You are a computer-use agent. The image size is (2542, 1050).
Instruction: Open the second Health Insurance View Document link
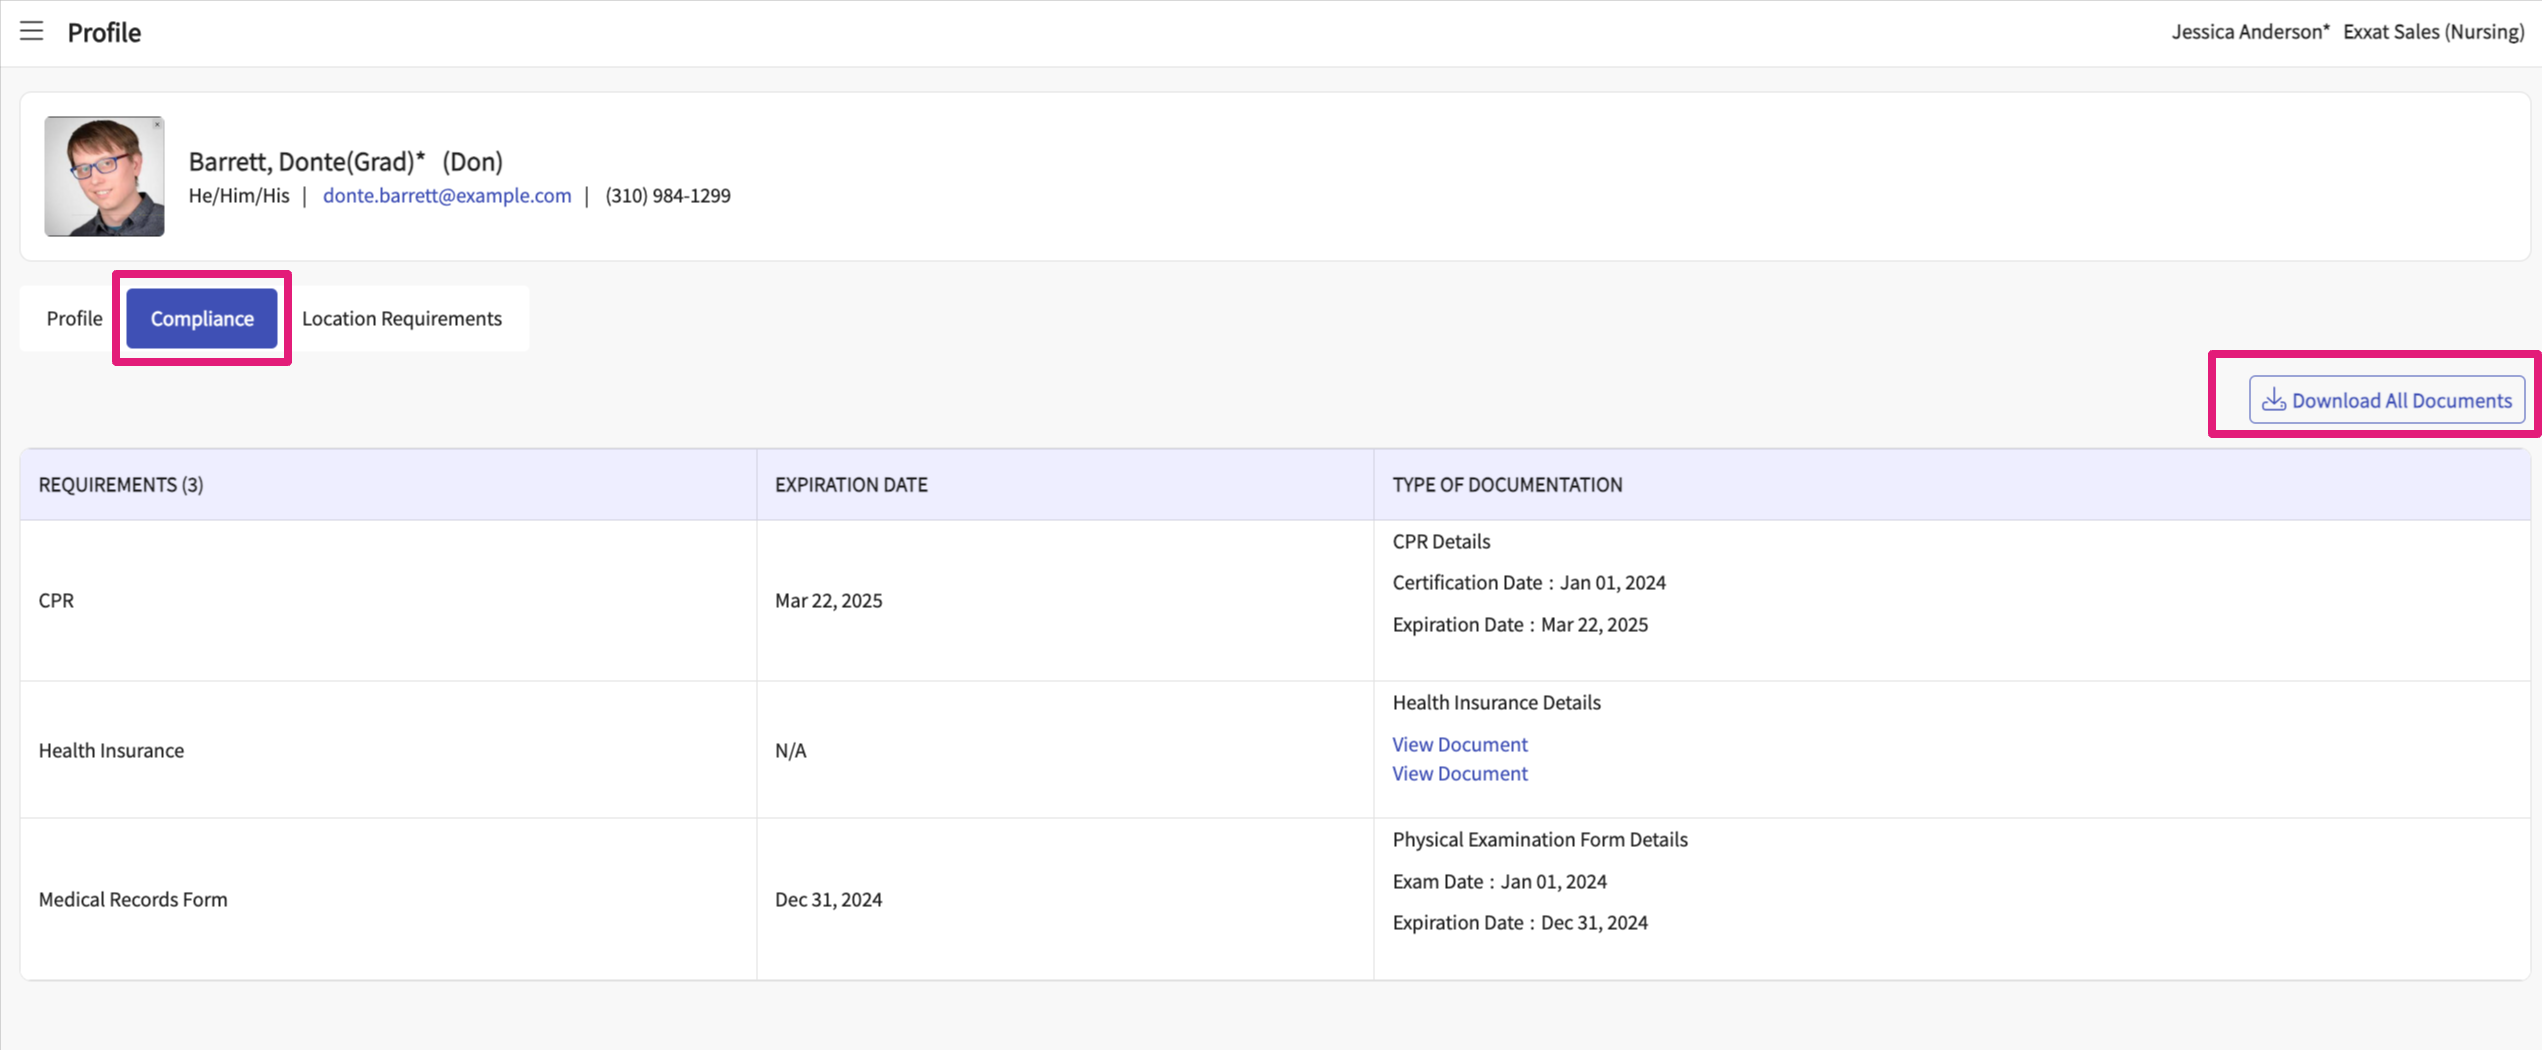pyautogui.click(x=1459, y=773)
